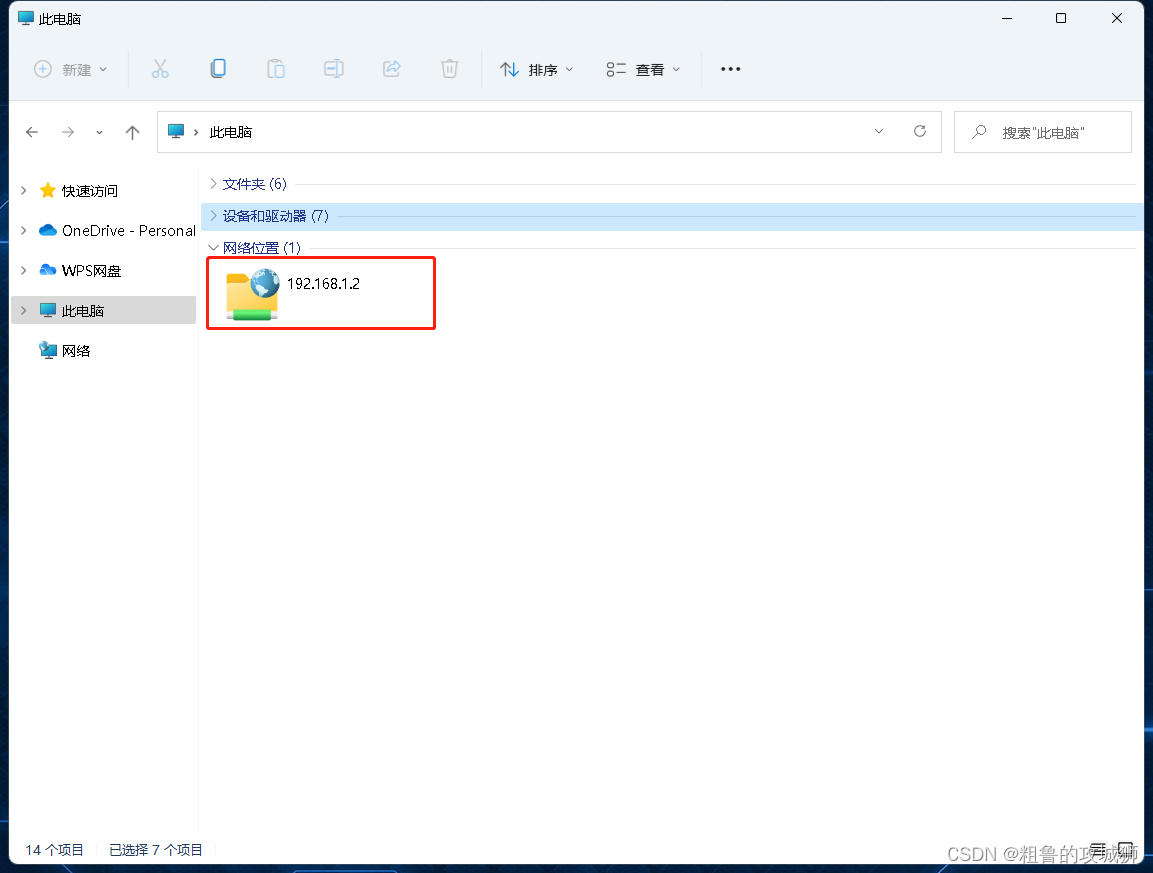
Task: Select the 192.168.1.2 network location folder
Action: pyautogui.click(x=321, y=293)
